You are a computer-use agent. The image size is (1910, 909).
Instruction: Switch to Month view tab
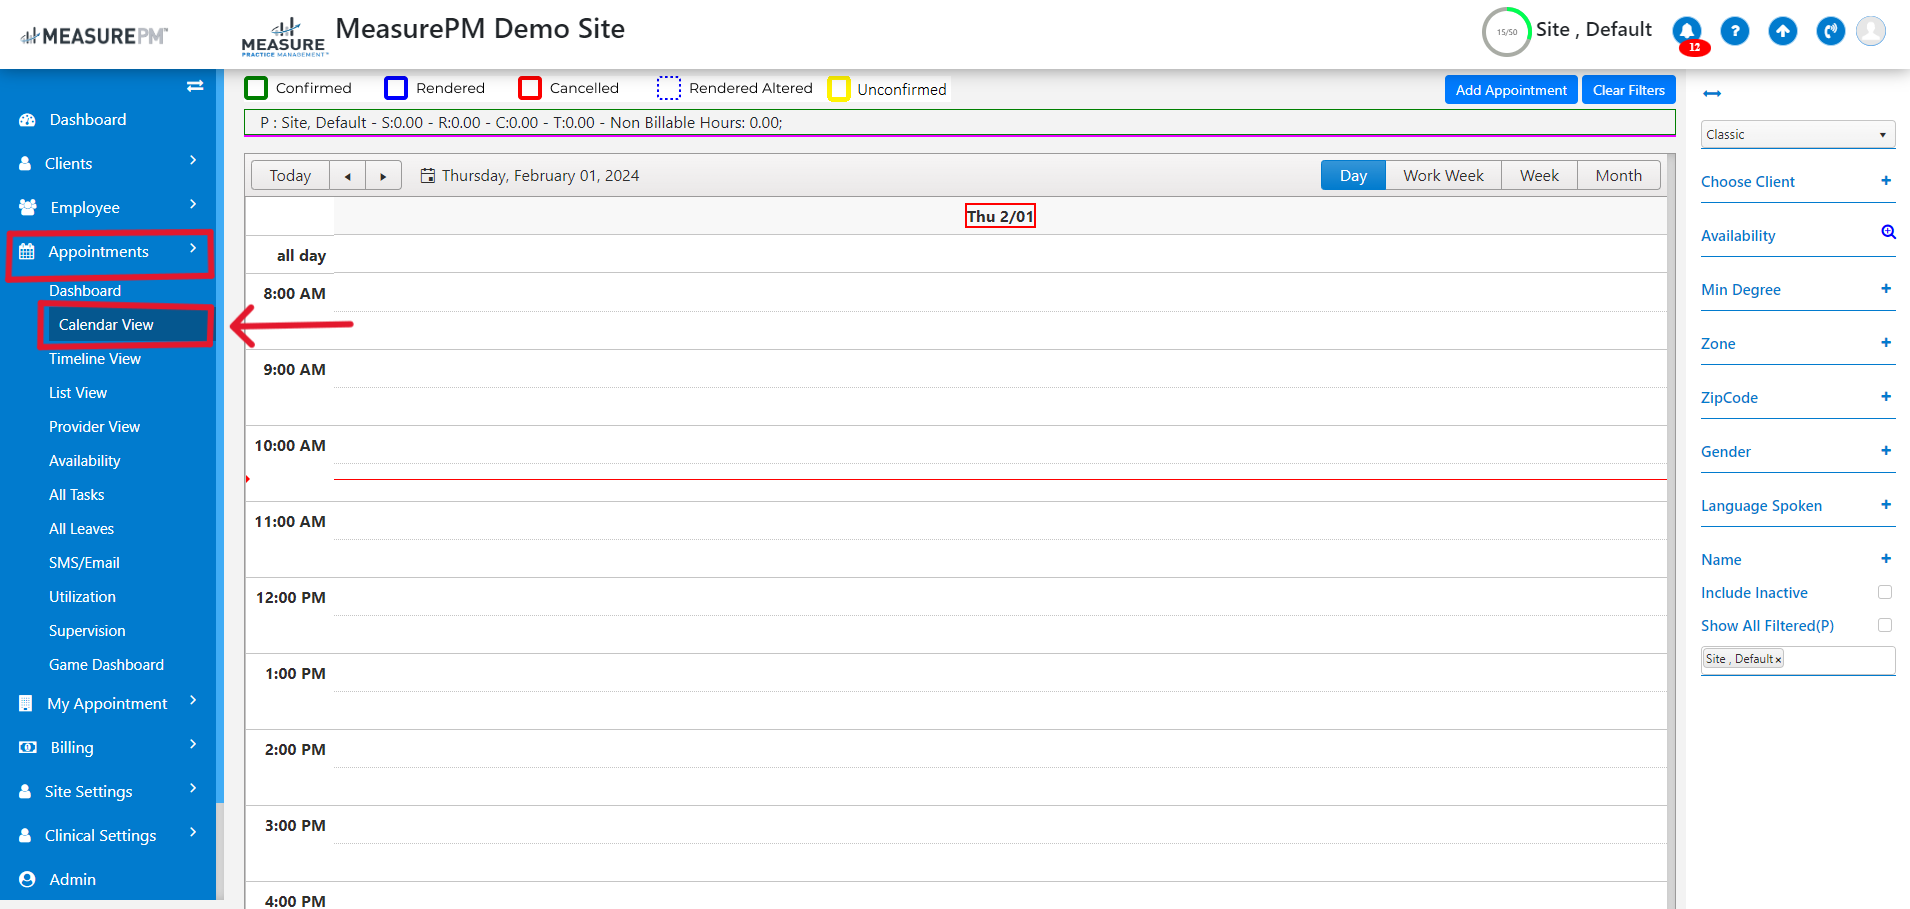[x=1618, y=176]
